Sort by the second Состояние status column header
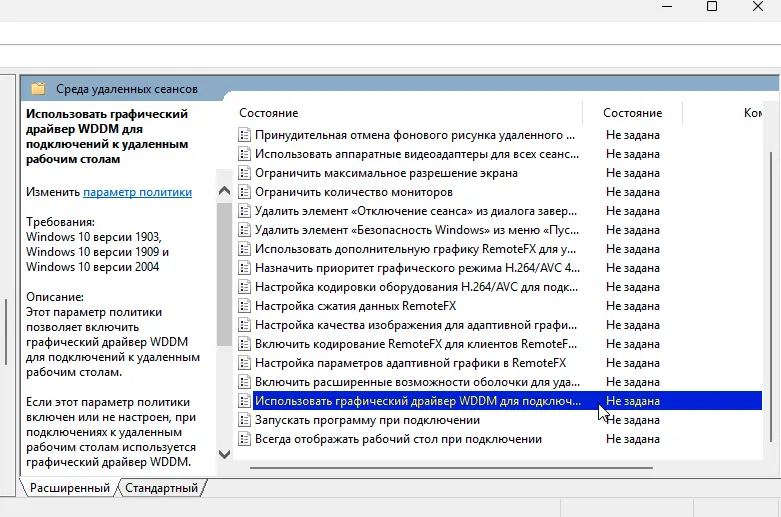Image resolution: width=781 pixels, height=517 pixels. [x=633, y=113]
